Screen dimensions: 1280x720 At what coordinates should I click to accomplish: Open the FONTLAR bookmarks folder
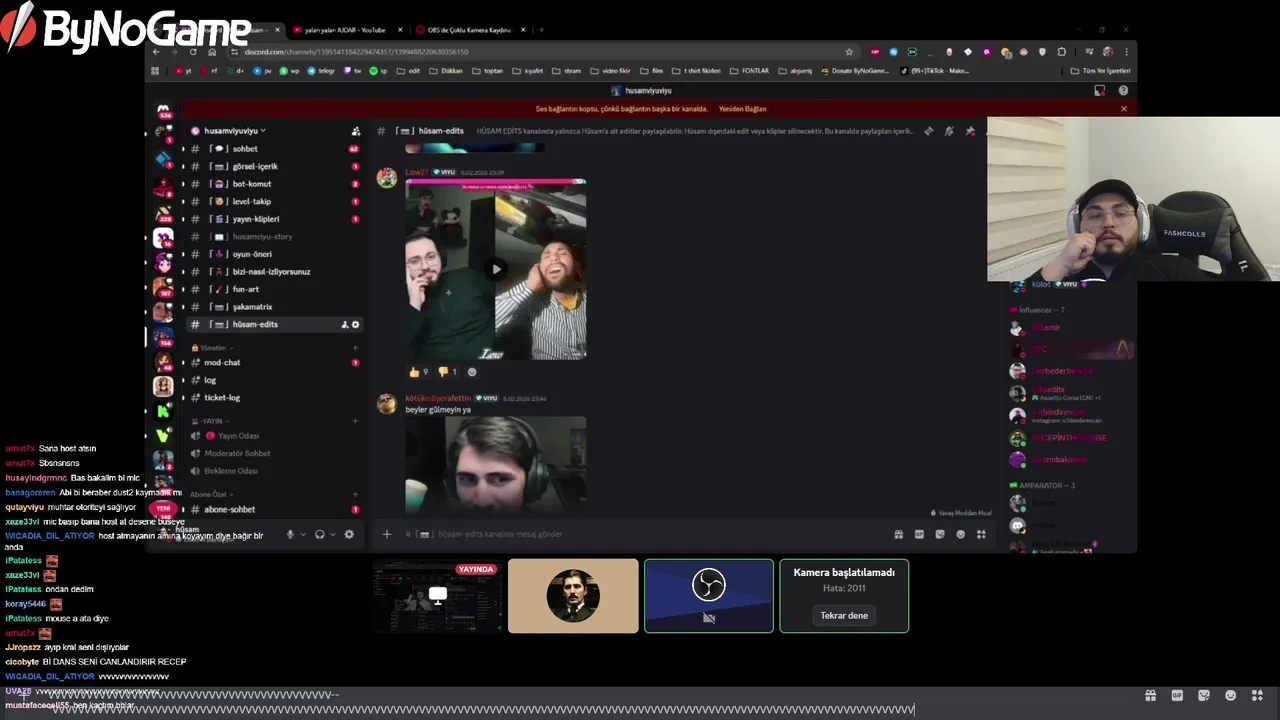749,71
